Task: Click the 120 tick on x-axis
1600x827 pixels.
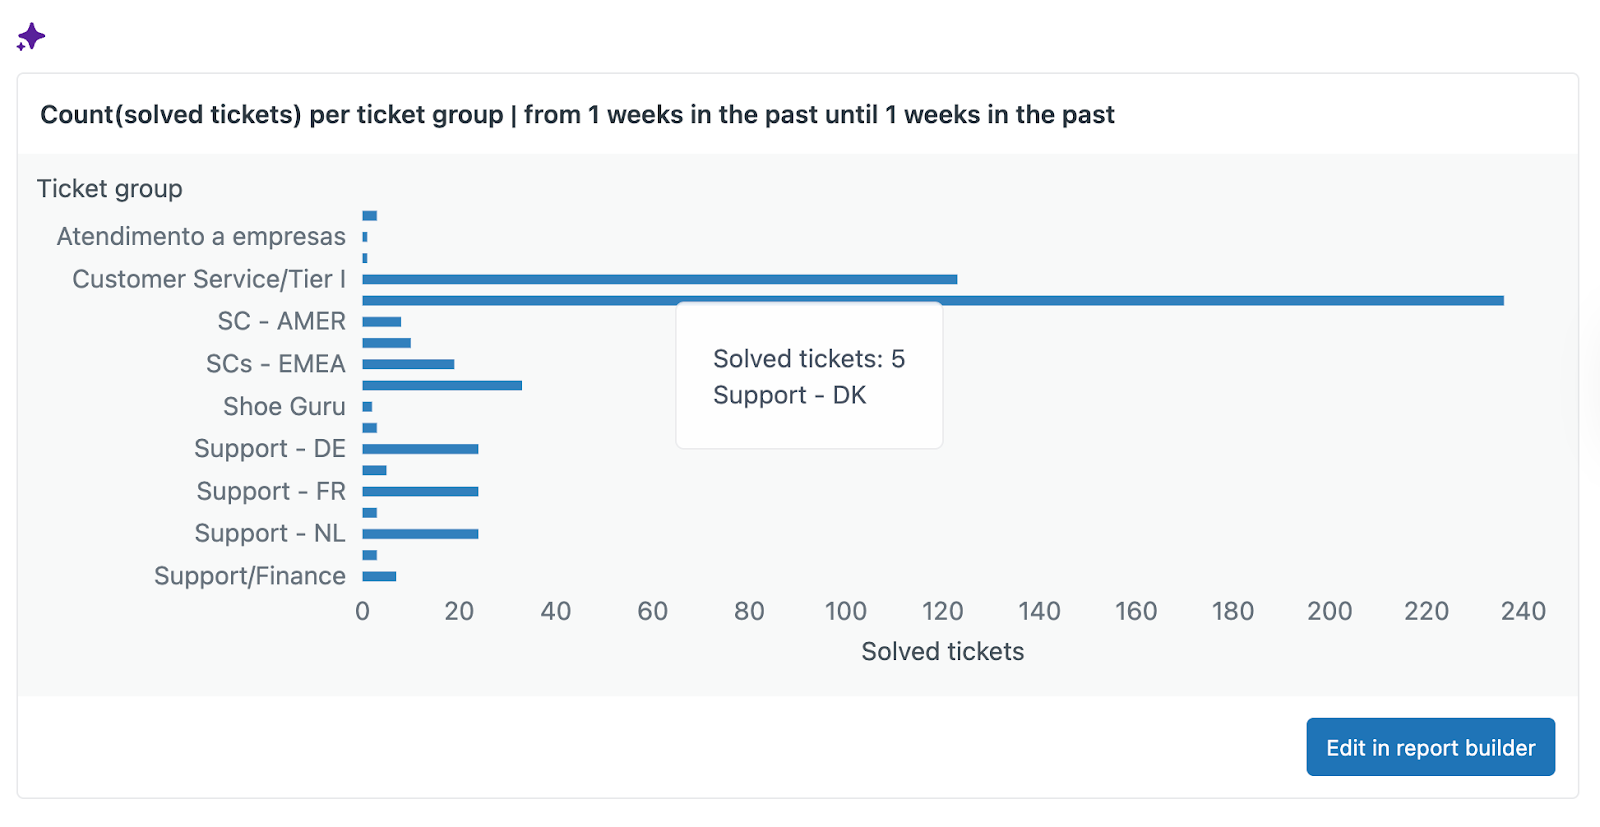Action: [942, 611]
